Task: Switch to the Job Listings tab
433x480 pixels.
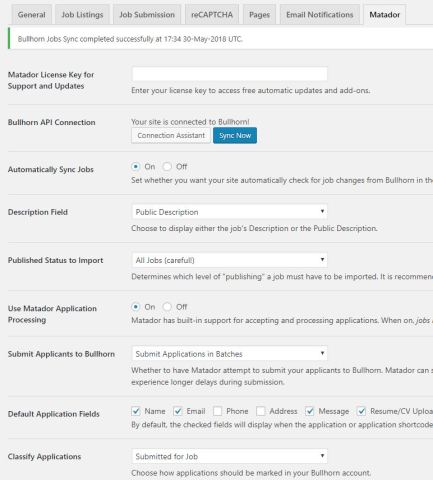Action: 82,15
